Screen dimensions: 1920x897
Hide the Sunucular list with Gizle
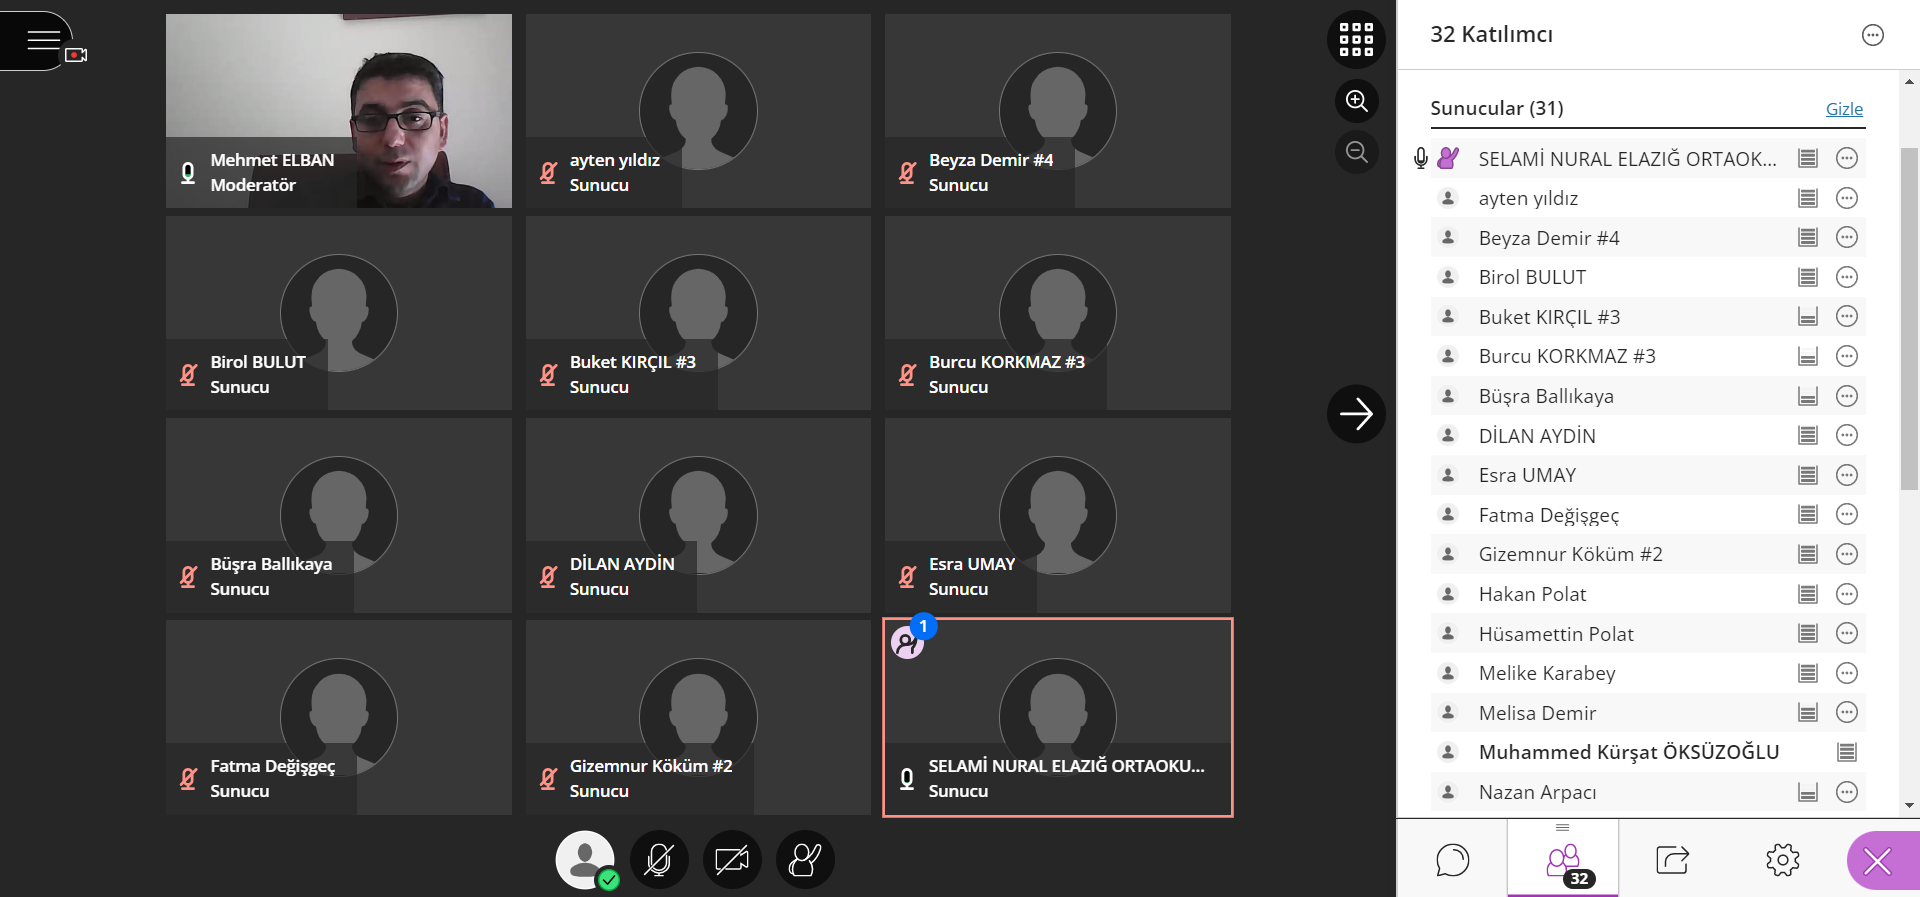pyautogui.click(x=1844, y=109)
